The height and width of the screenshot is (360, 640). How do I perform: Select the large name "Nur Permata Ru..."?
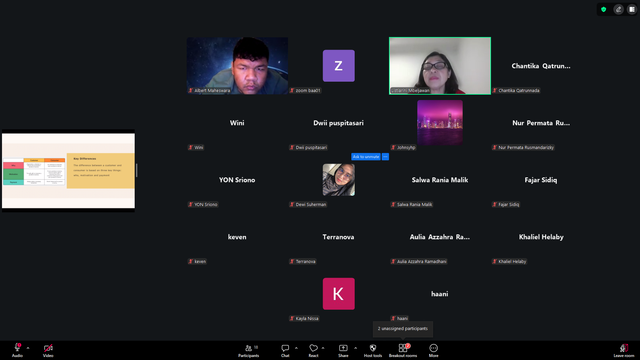541,123
